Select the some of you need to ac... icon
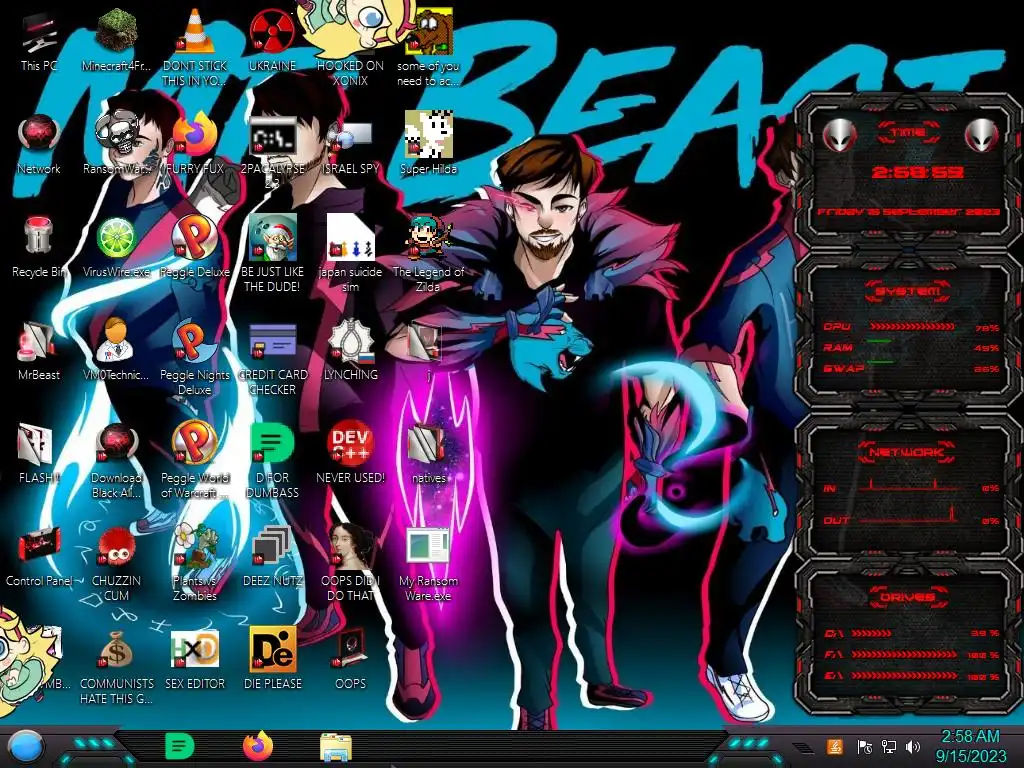 pyautogui.click(x=428, y=32)
